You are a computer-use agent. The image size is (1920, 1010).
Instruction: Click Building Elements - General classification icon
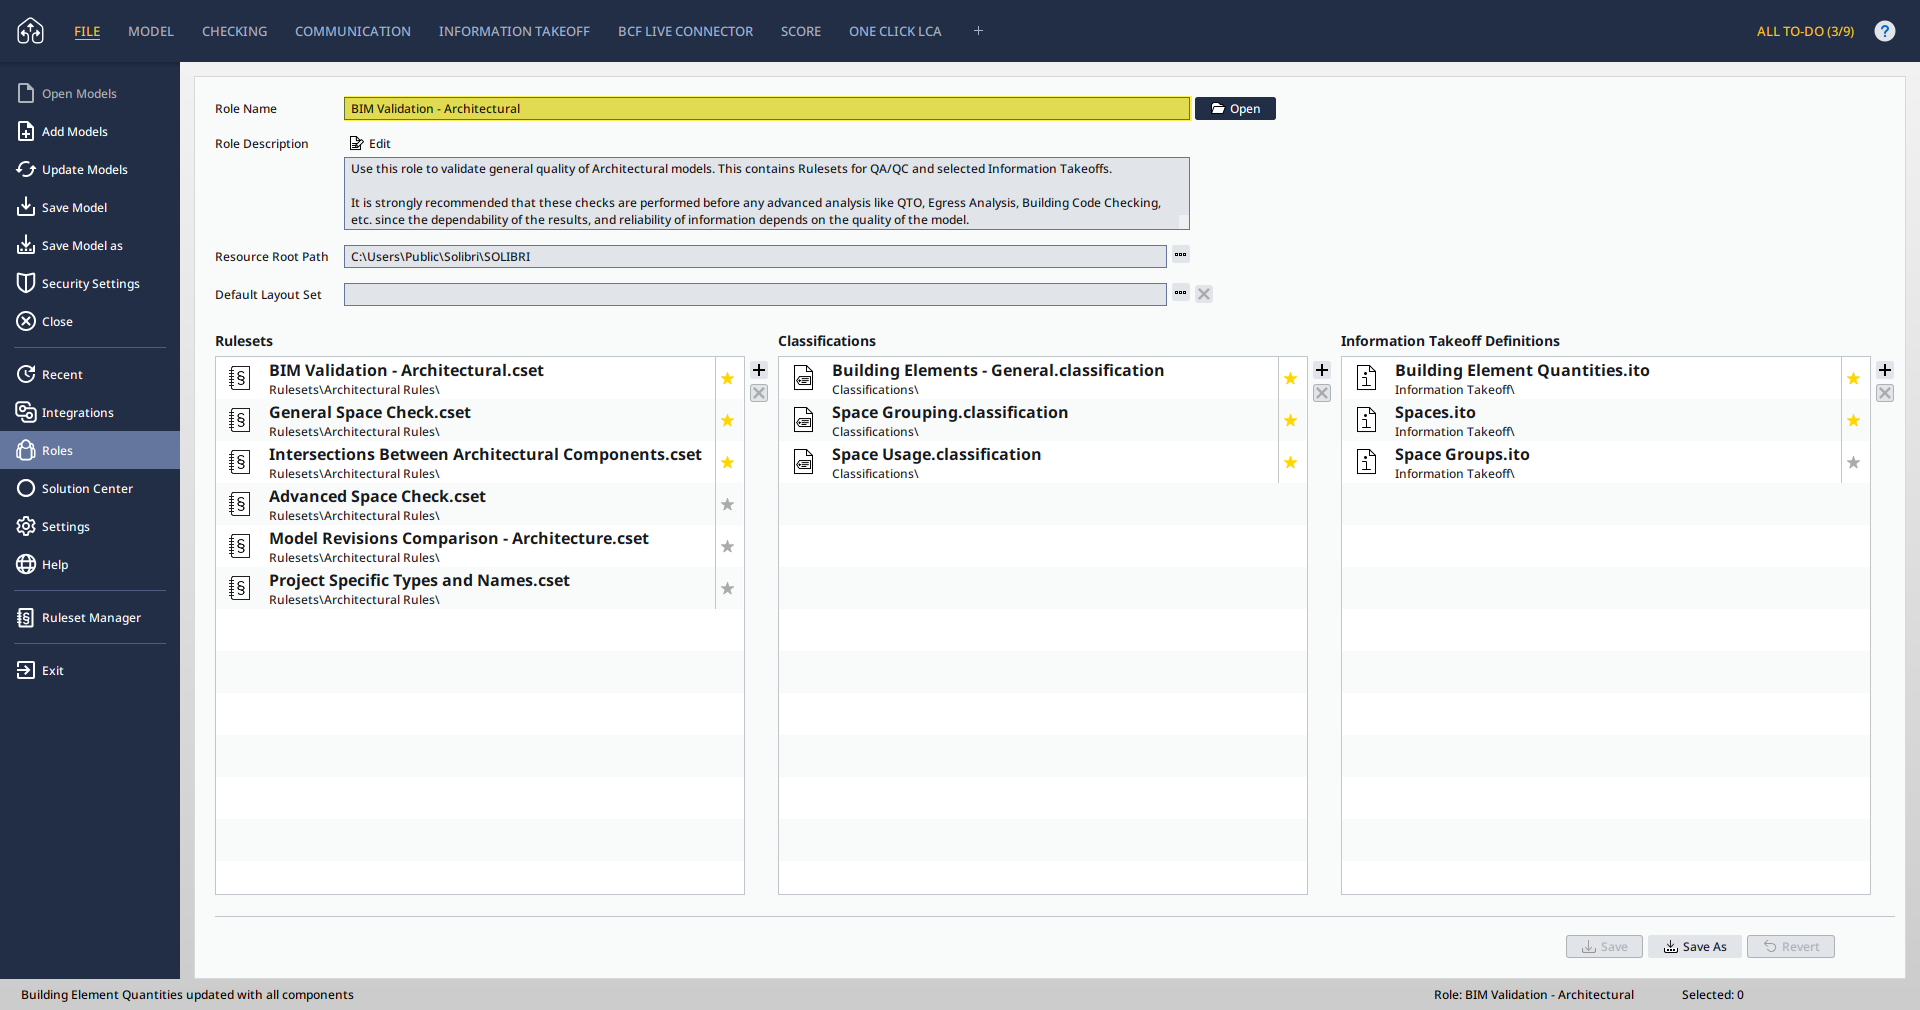[x=804, y=378]
